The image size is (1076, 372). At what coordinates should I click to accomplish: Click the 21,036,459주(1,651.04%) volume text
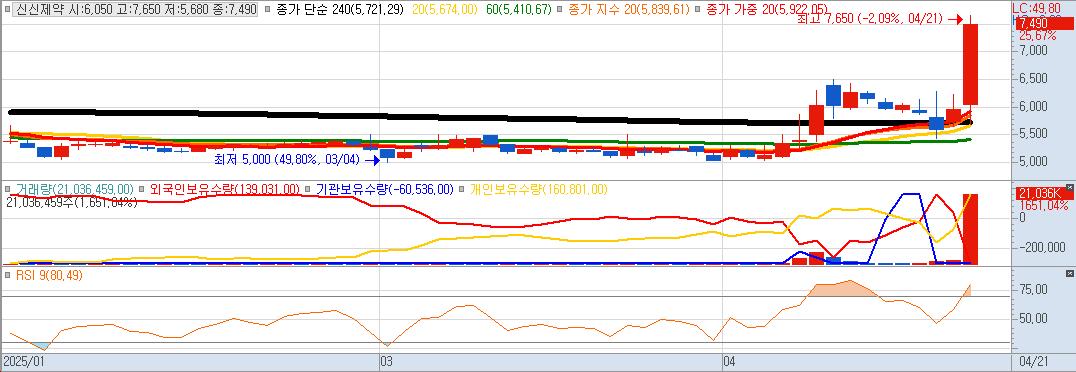click(x=71, y=202)
